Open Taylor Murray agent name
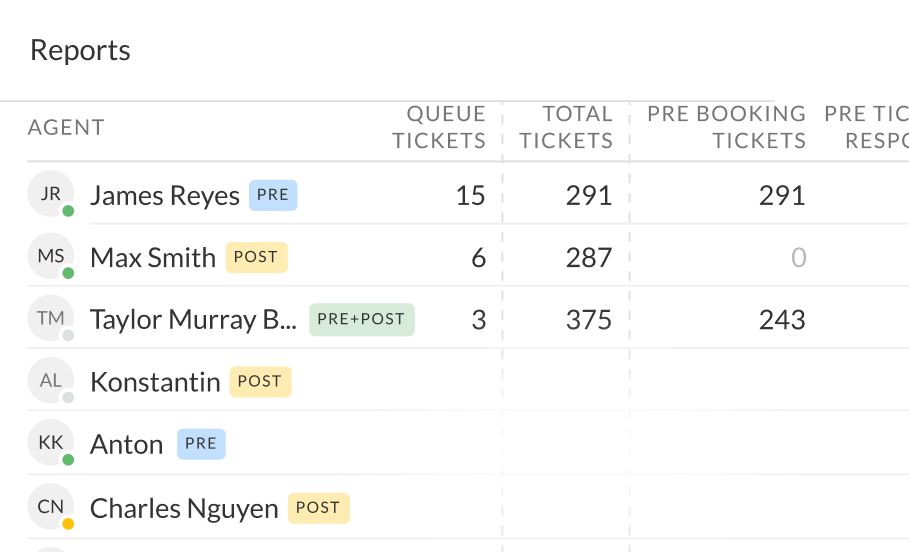This screenshot has width=909, height=552. [193, 320]
